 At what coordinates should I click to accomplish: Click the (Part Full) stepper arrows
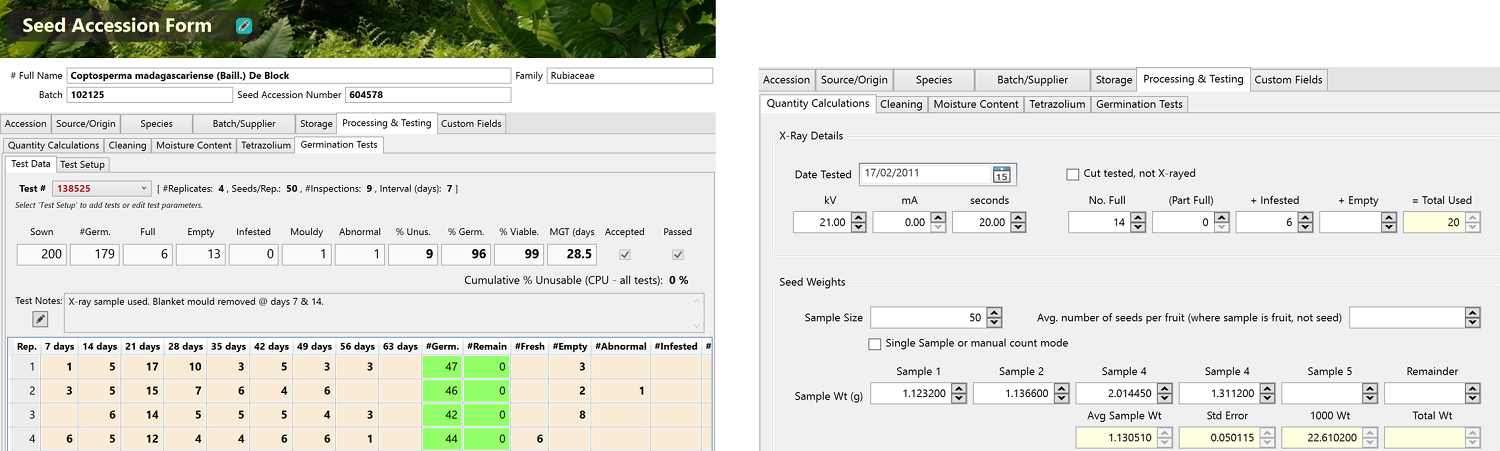pyautogui.click(x=1223, y=223)
